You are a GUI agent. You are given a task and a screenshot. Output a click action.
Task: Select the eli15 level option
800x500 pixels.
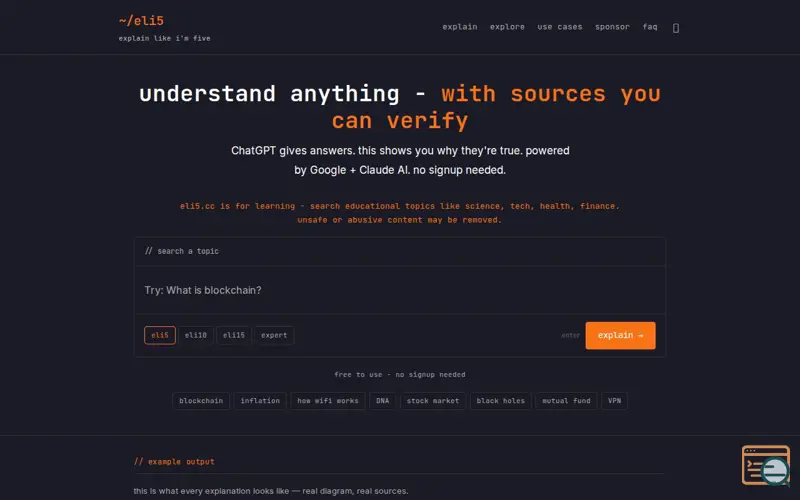[x=234, y=335]
